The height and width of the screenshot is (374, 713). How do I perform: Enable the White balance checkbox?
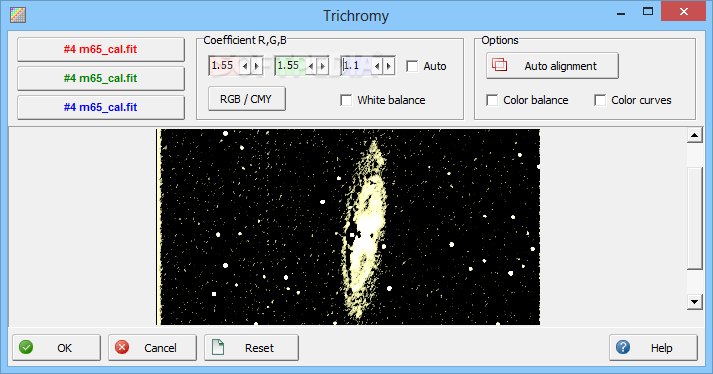point(346,100)
